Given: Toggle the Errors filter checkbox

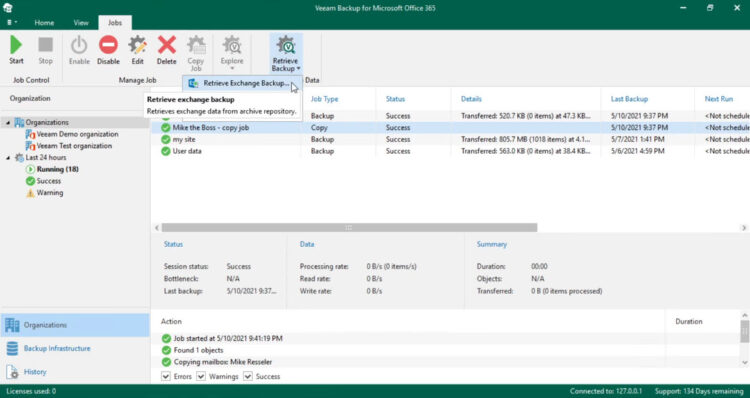Looking at the screenshot, I should pos(165,376).
